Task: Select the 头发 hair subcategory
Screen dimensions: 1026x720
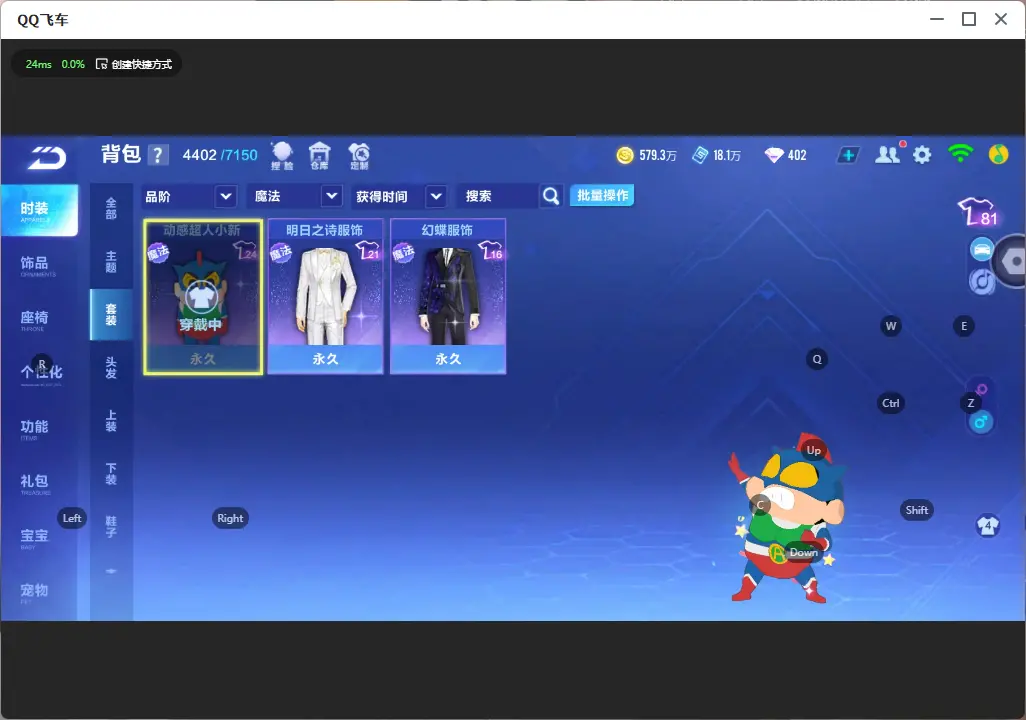Action: pos(111,368)
